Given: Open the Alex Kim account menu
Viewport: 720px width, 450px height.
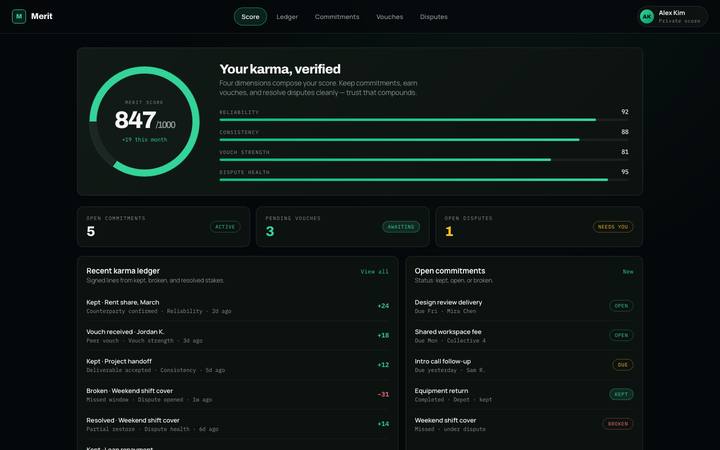Looking at the screenshot, I should [x=672, y=17].
